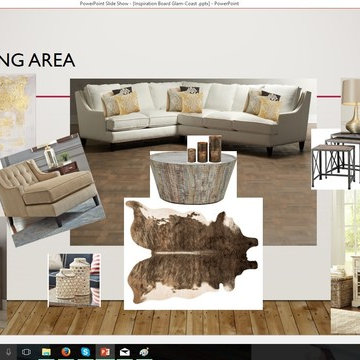Click the rightmost gray taskbar app icon

point(144,352)
